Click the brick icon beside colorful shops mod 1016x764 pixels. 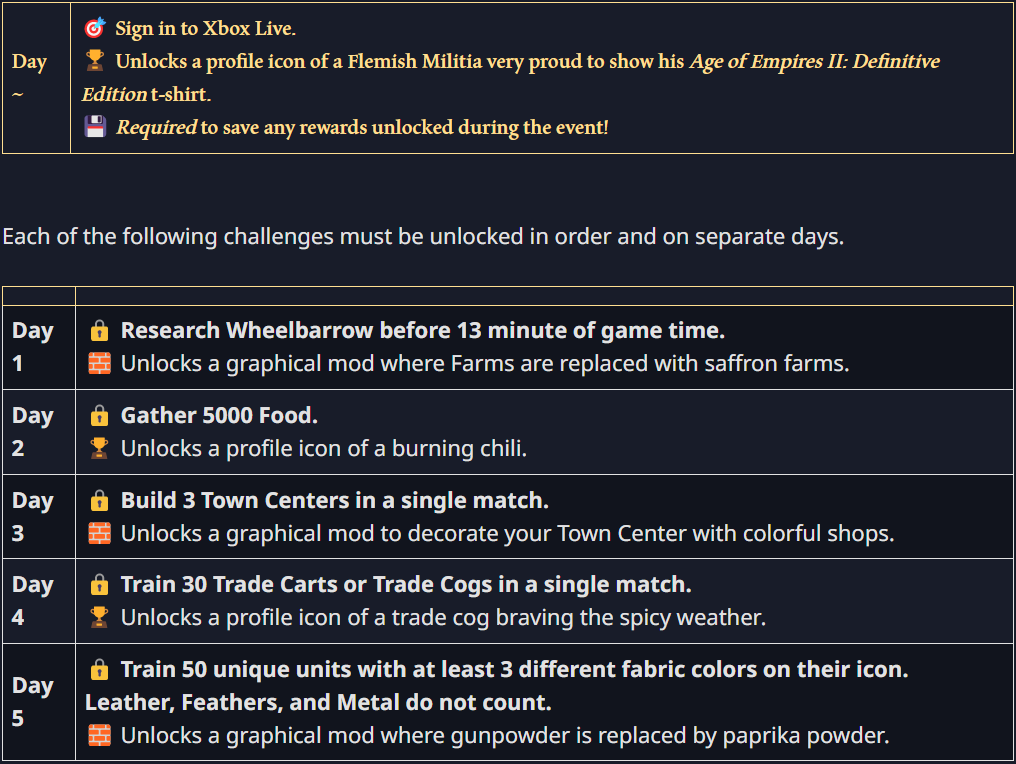[x=99, y=533]
